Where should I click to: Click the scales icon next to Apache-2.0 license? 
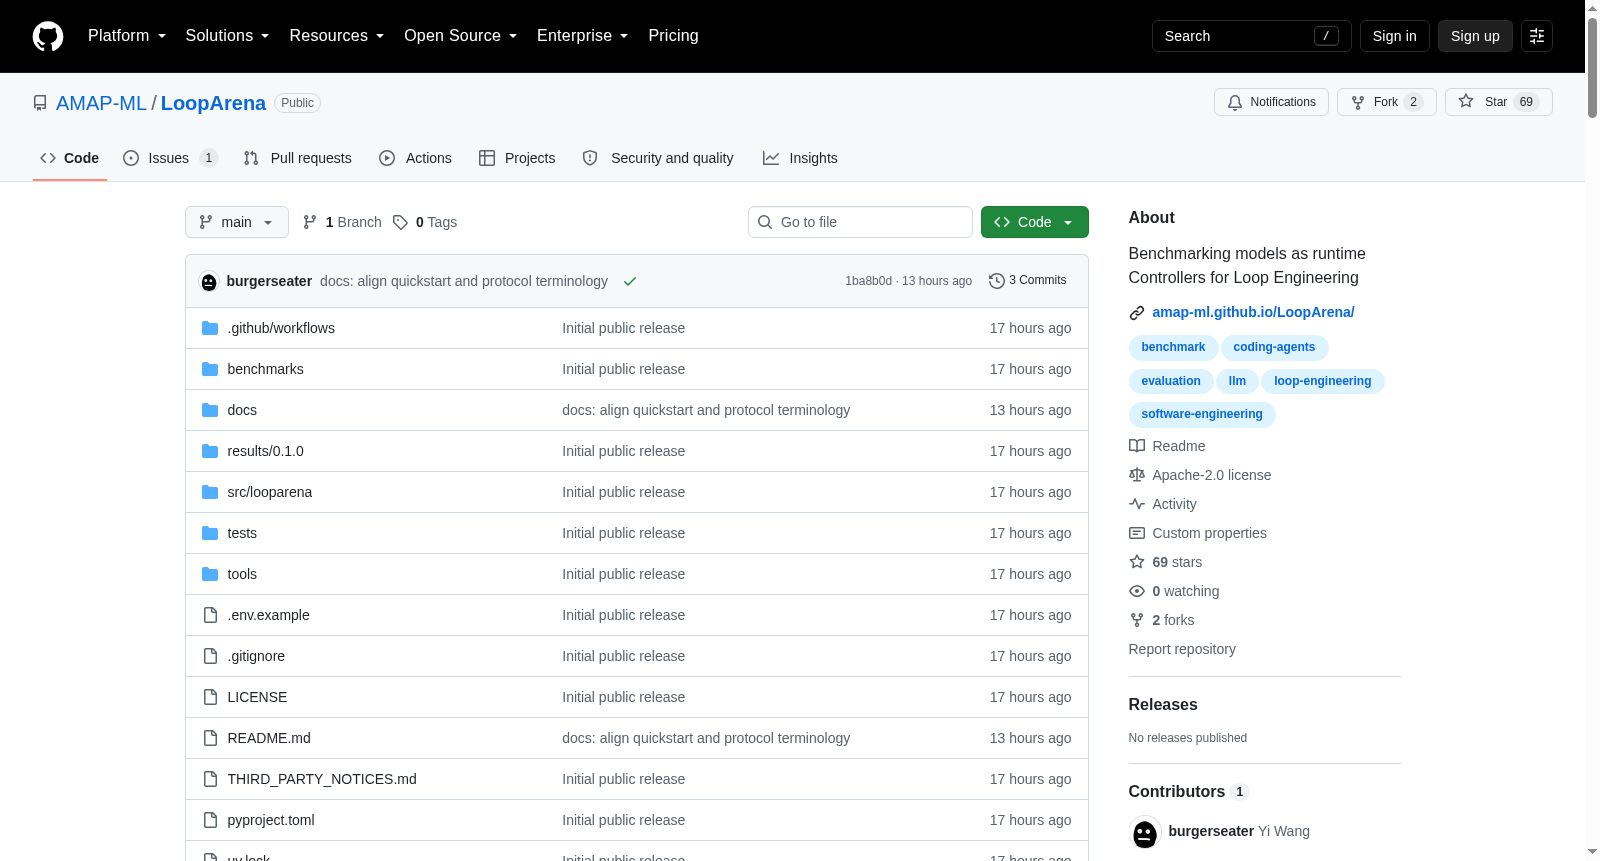1137,475
